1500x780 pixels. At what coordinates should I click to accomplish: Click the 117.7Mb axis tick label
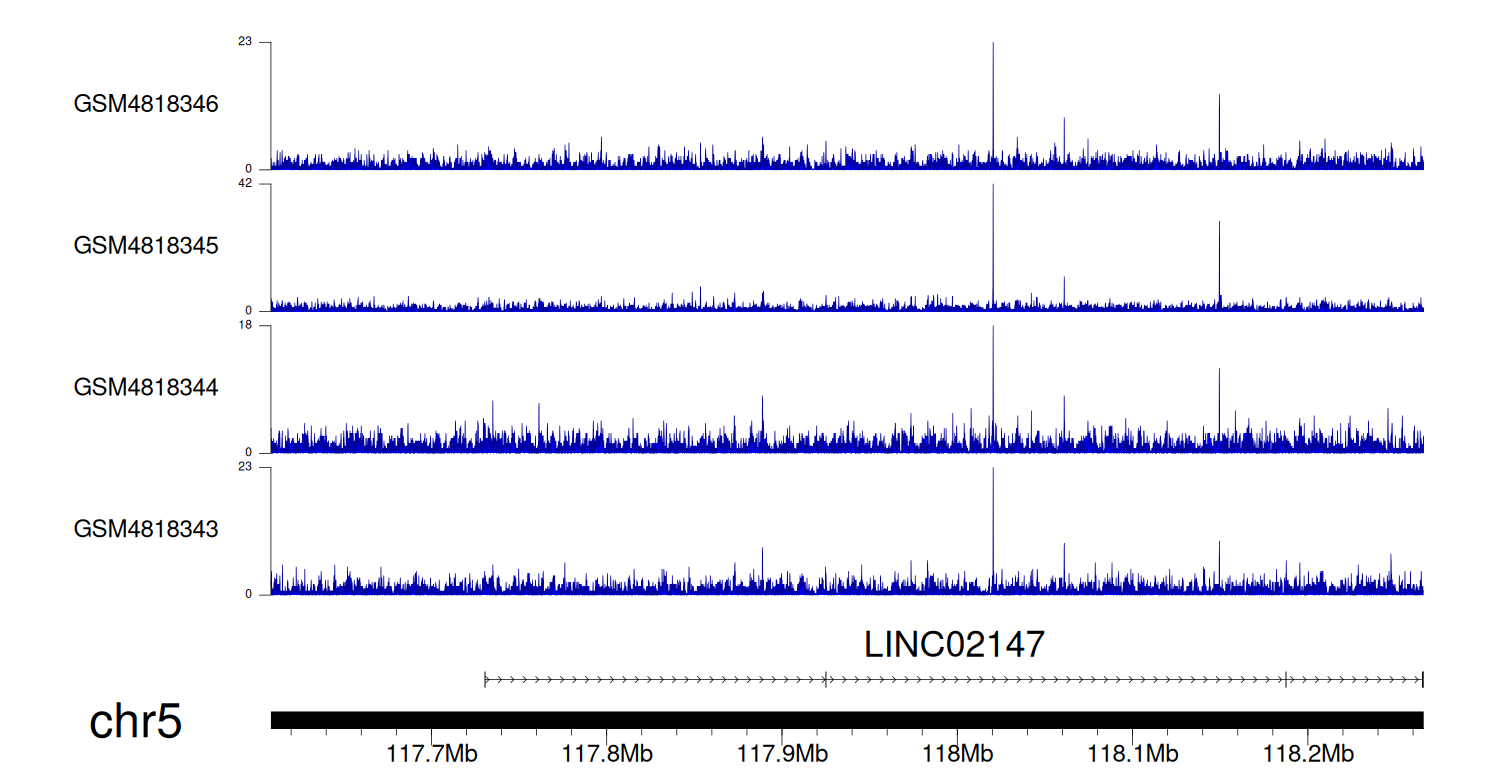432,753
